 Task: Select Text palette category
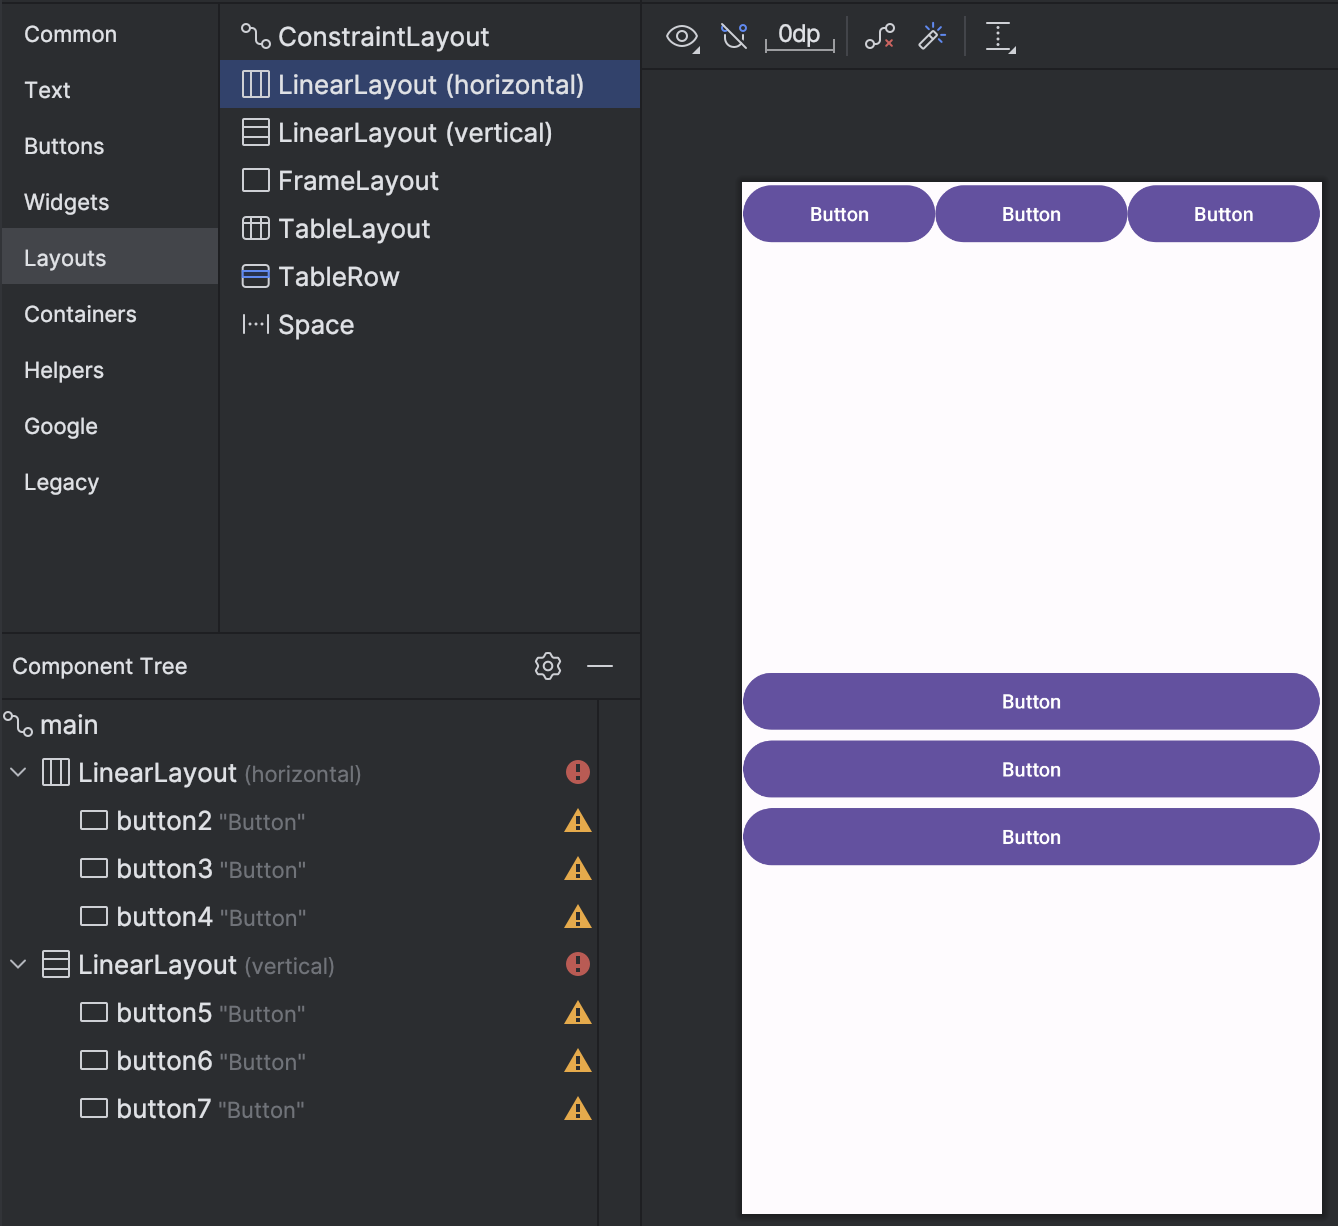[x=110, y=90]
